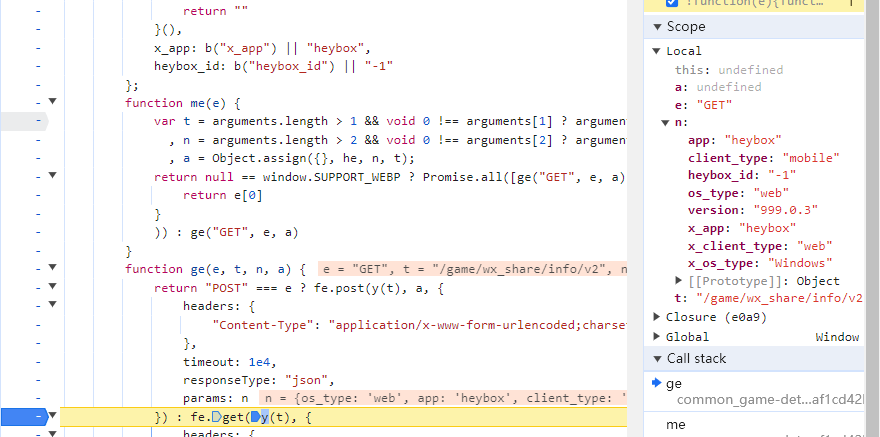Fold the 'function ge(e, t, n, a)' block
Screen dimensions: 880x437
tap(52, 268)
